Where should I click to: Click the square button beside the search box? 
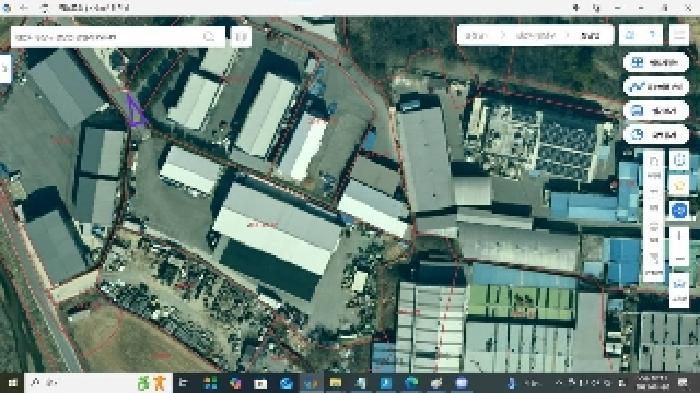tap(241, 37)
